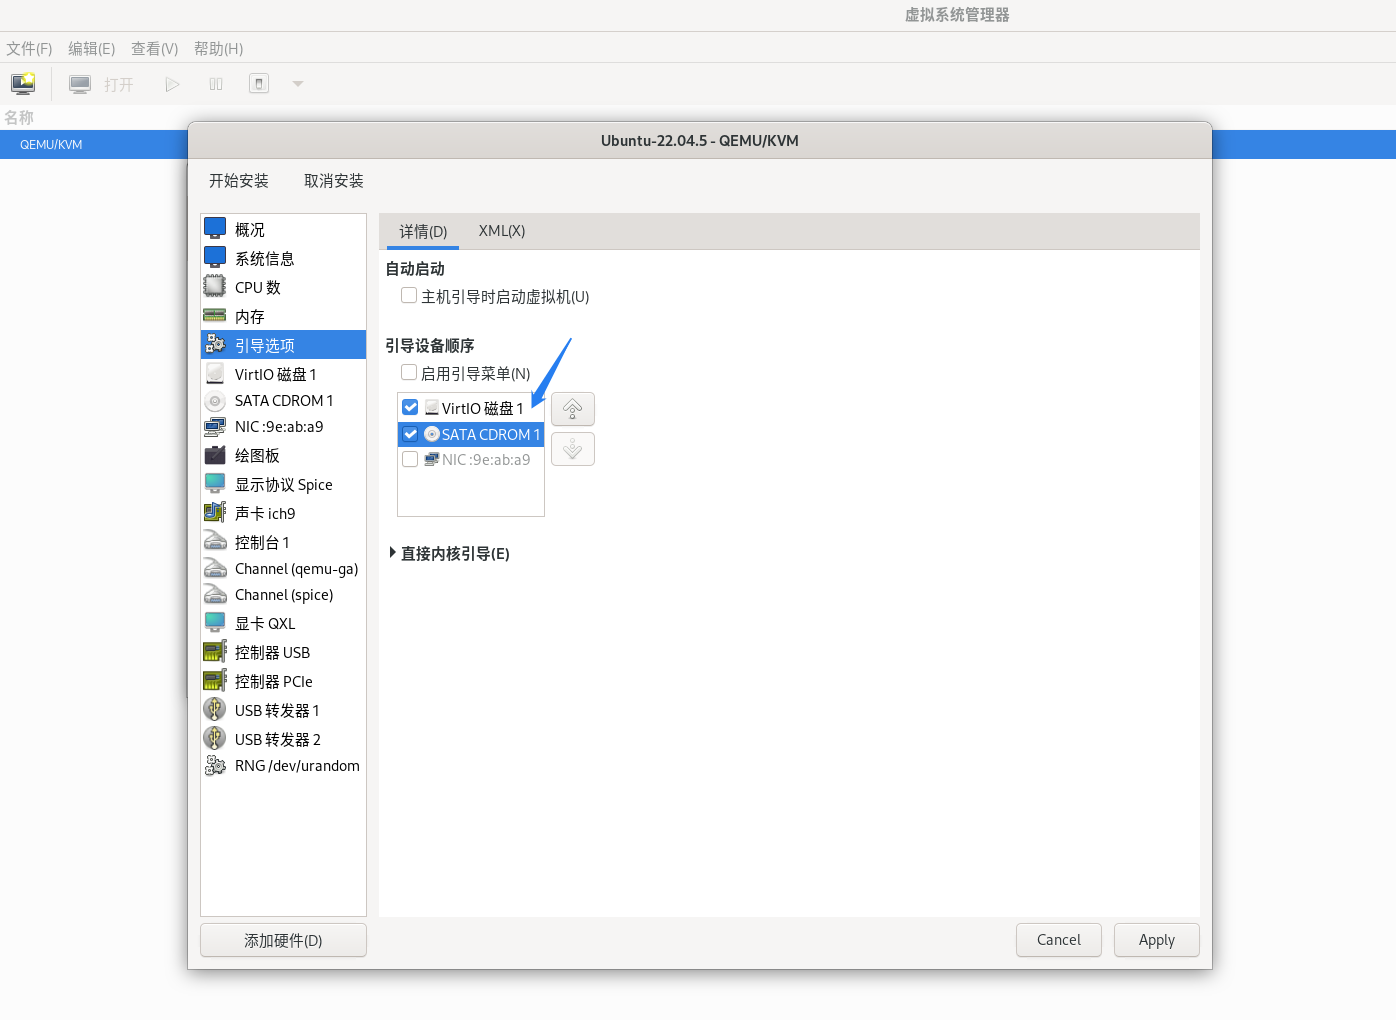Open the 帮助(H) menu

coord(218,49)
